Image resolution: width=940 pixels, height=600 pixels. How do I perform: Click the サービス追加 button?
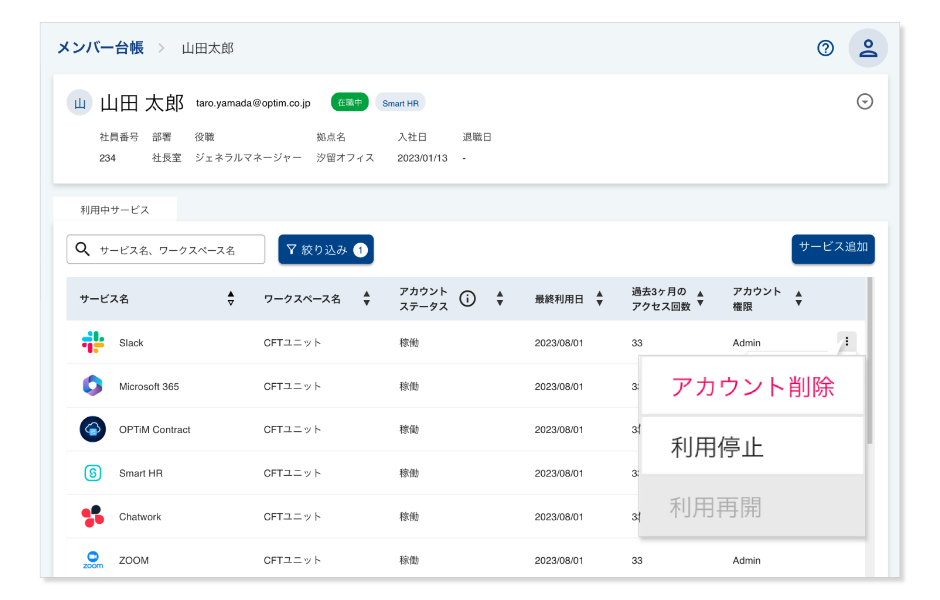(832, 249)
